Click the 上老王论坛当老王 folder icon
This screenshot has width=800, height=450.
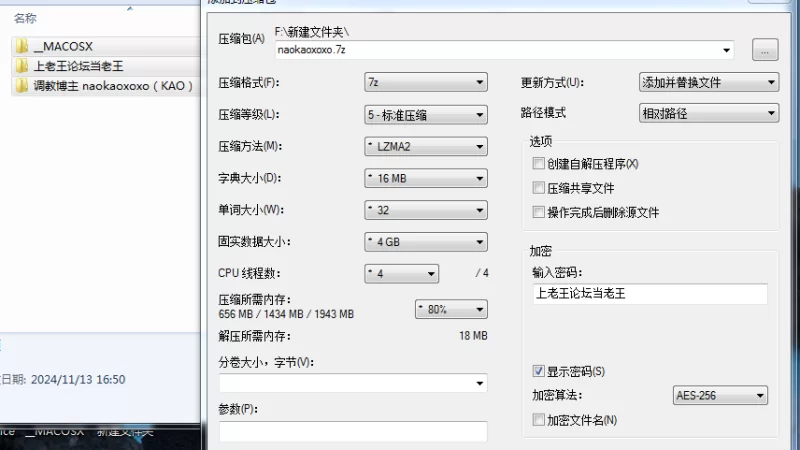tap(21, 66)
